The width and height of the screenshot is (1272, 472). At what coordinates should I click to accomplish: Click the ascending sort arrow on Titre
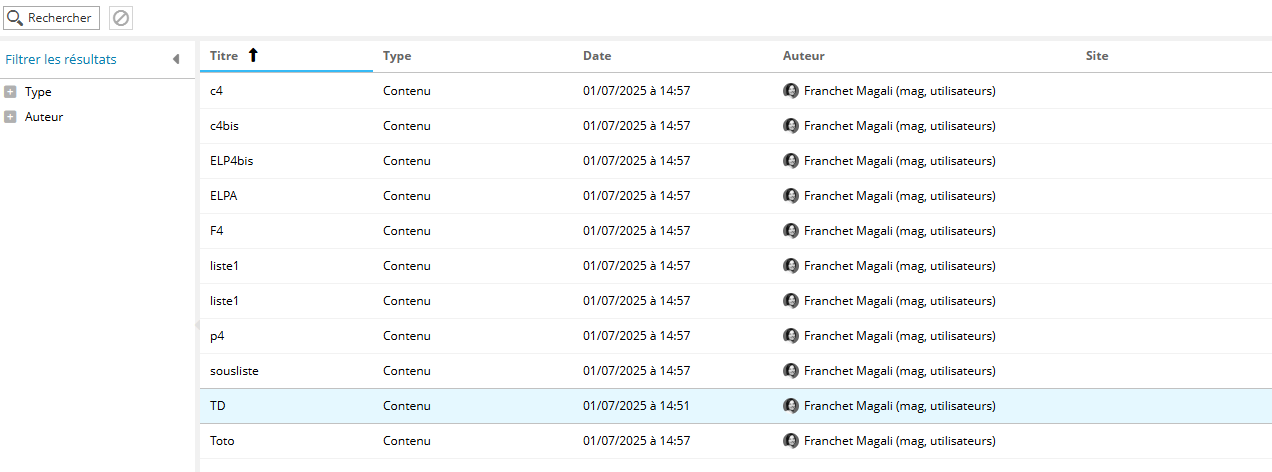pyautogui.click(x=253, y=56)
